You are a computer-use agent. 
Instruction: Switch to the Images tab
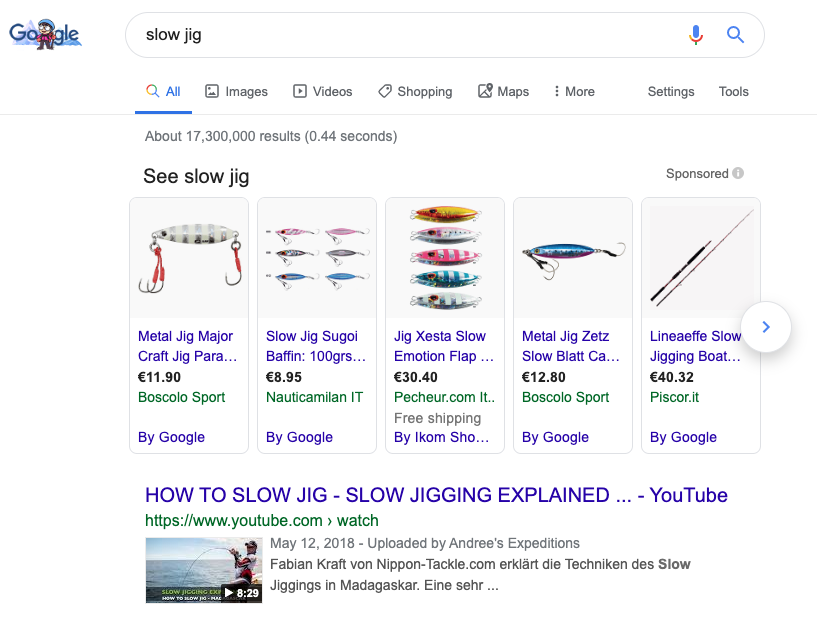(x=236, y=92)
